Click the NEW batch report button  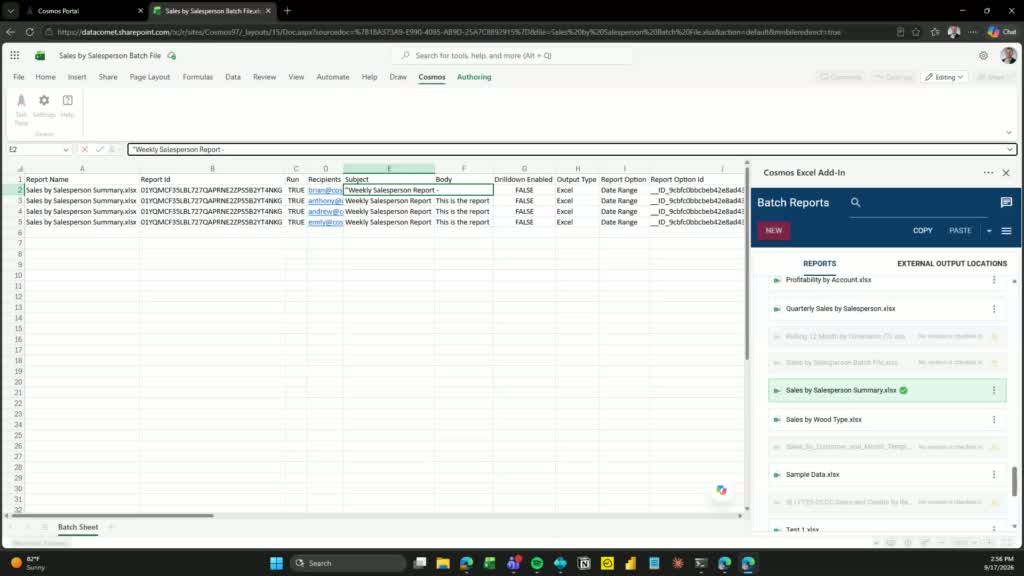[774, 231]
